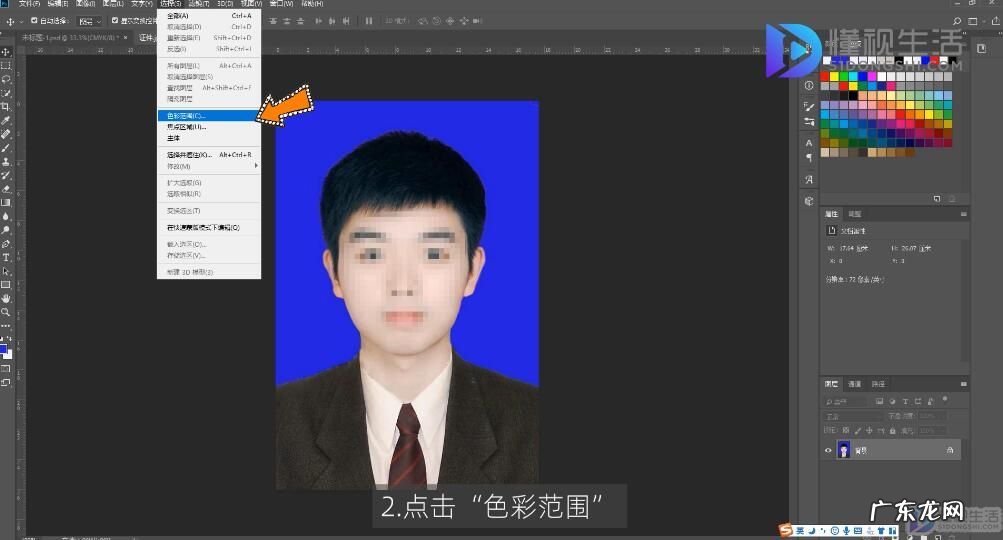Hide the background layer eye icon
Viewport: 1003px width, 540px height.
click(x=828, y=450)
